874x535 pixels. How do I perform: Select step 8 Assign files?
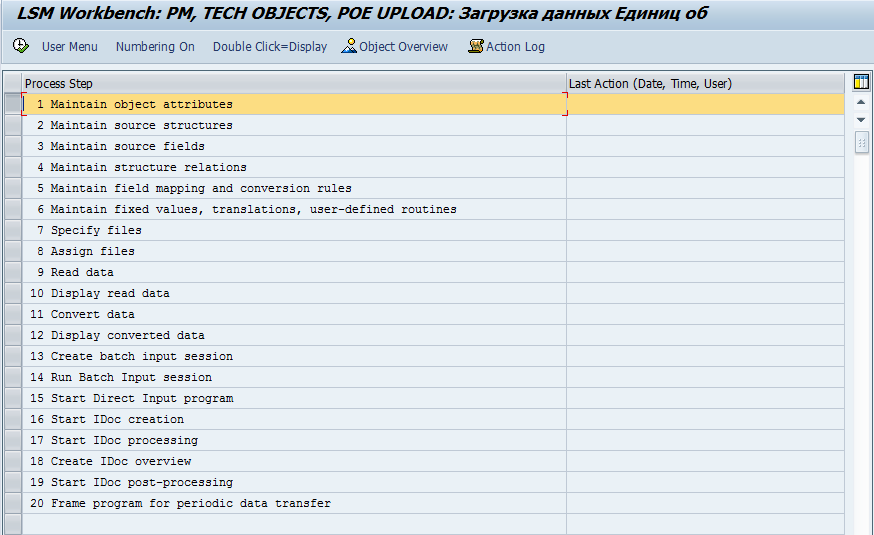pos(294,251)
